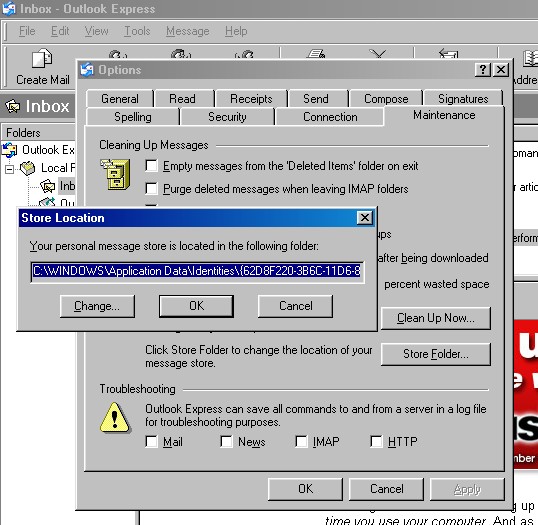Select the Local Folders icon in the tree
This screenshot has width=538, height=525.
click(27, 168)
